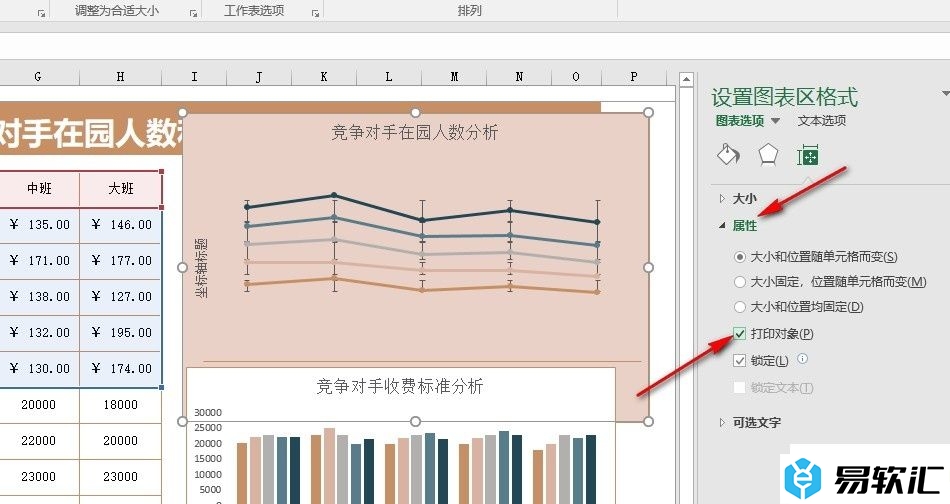
Task: Select column P header
Action: coord(634,76)
